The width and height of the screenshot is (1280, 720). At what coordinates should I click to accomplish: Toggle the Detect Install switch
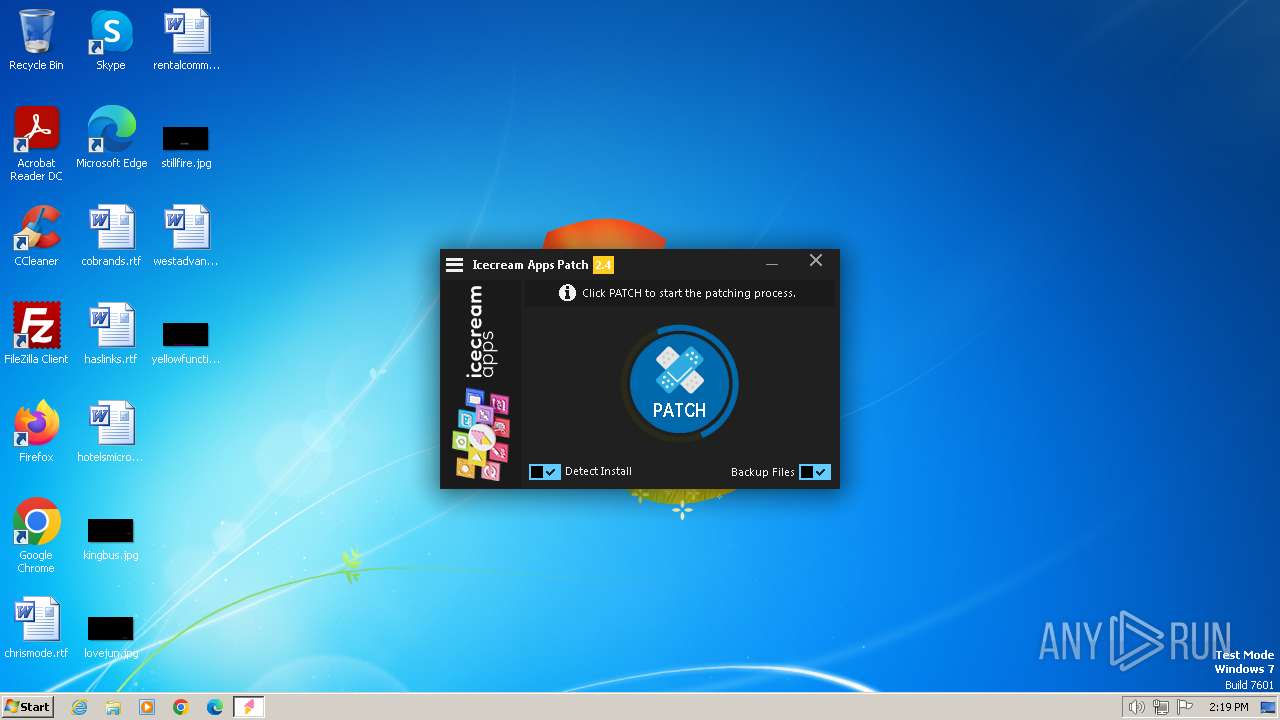pos(544,472)
